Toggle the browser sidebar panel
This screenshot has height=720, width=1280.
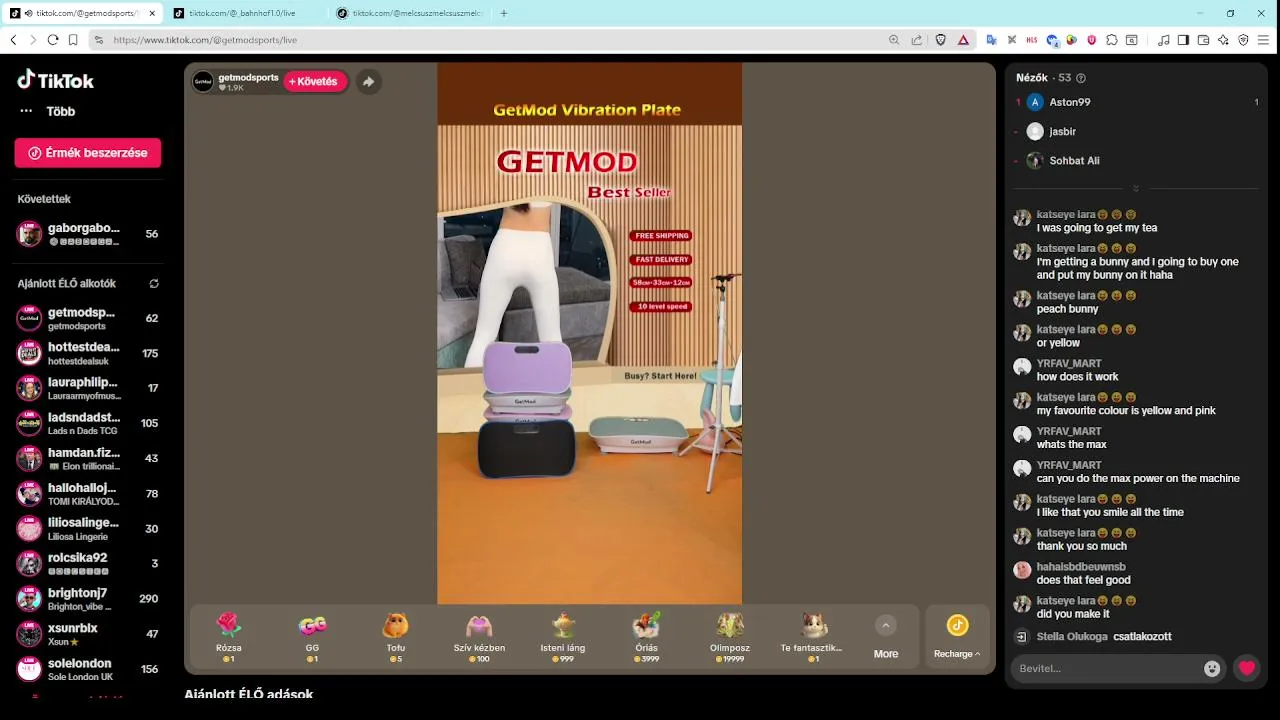click(x=1183, y=40)
